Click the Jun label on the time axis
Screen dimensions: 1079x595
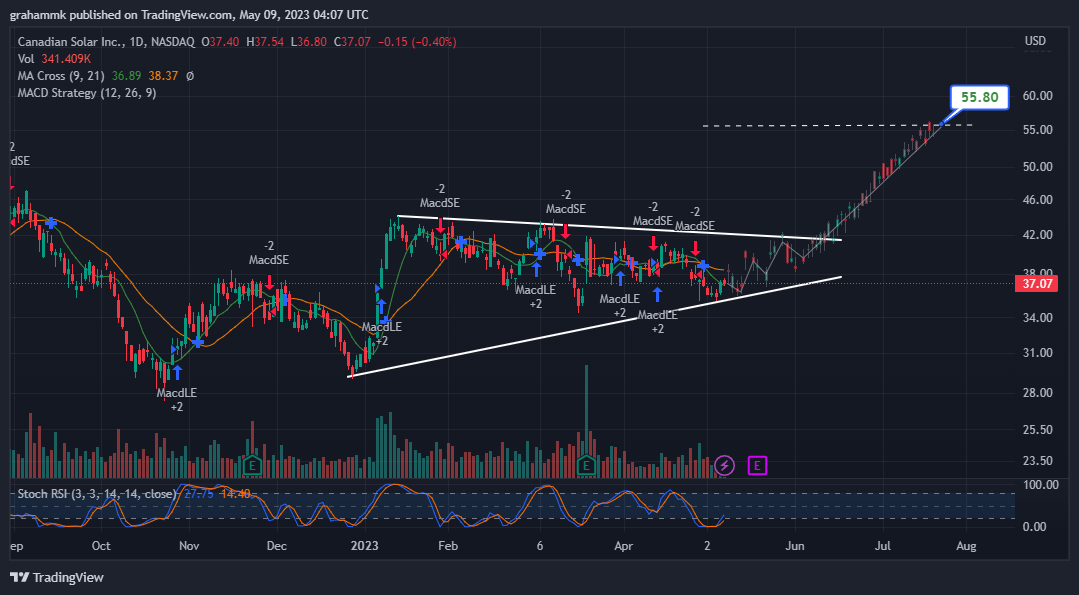(x=795, y=546)
